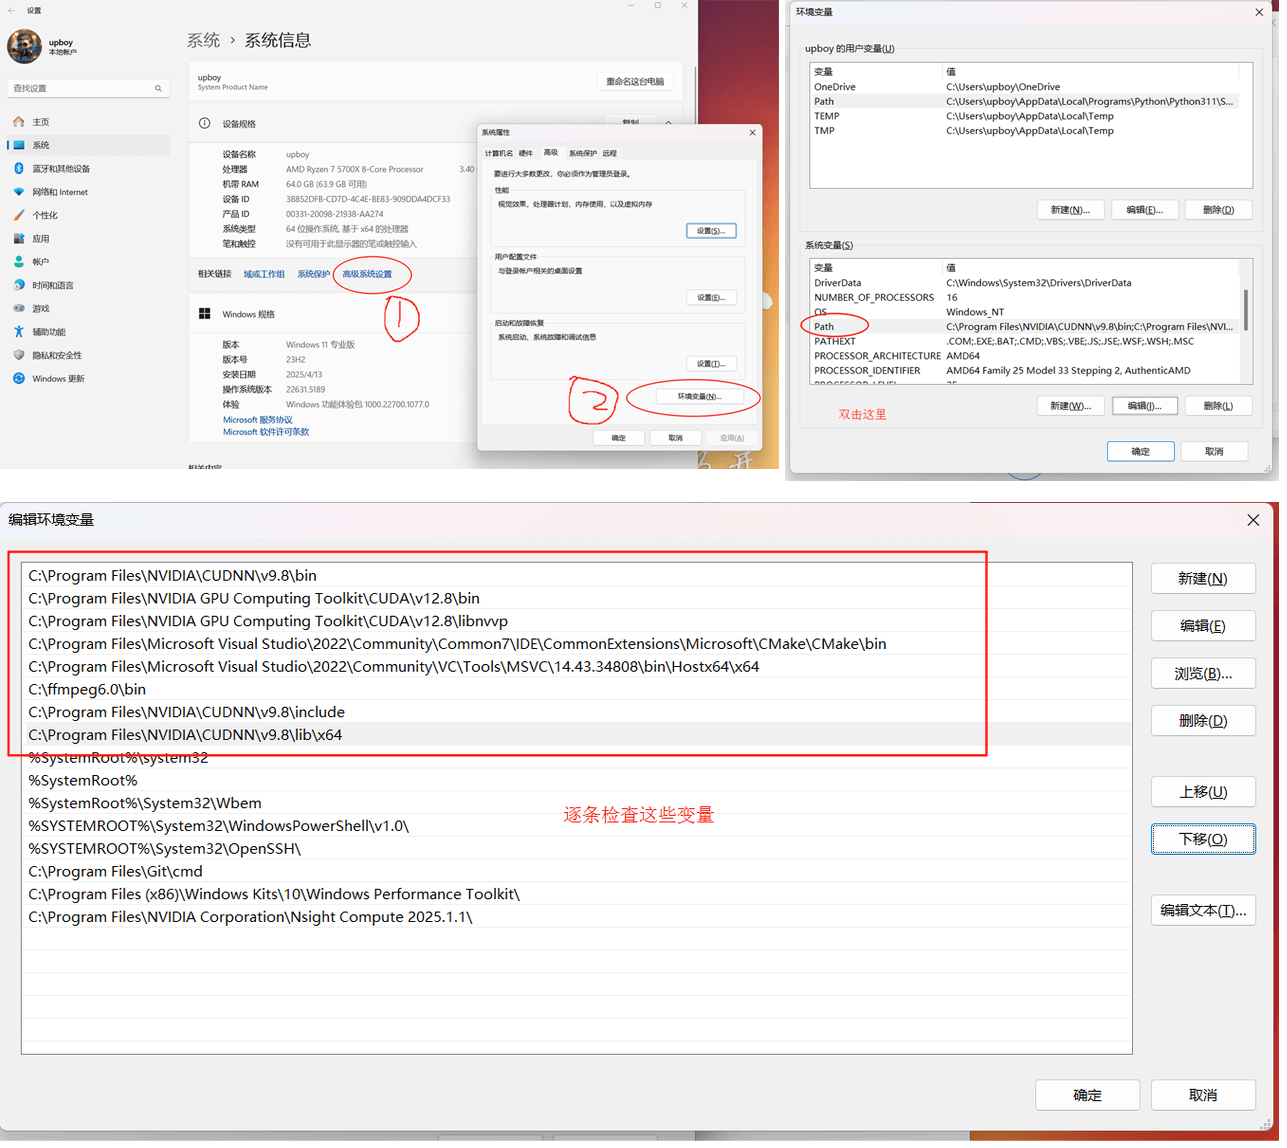Click the back arrow in Settings window

coord(12,10)
